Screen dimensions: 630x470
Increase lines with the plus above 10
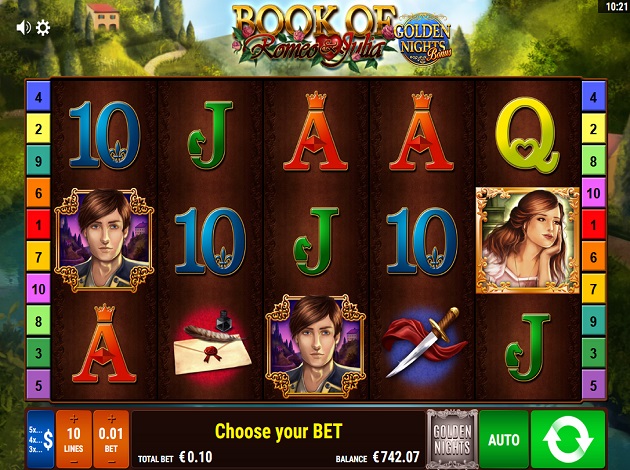click(74, 419)
